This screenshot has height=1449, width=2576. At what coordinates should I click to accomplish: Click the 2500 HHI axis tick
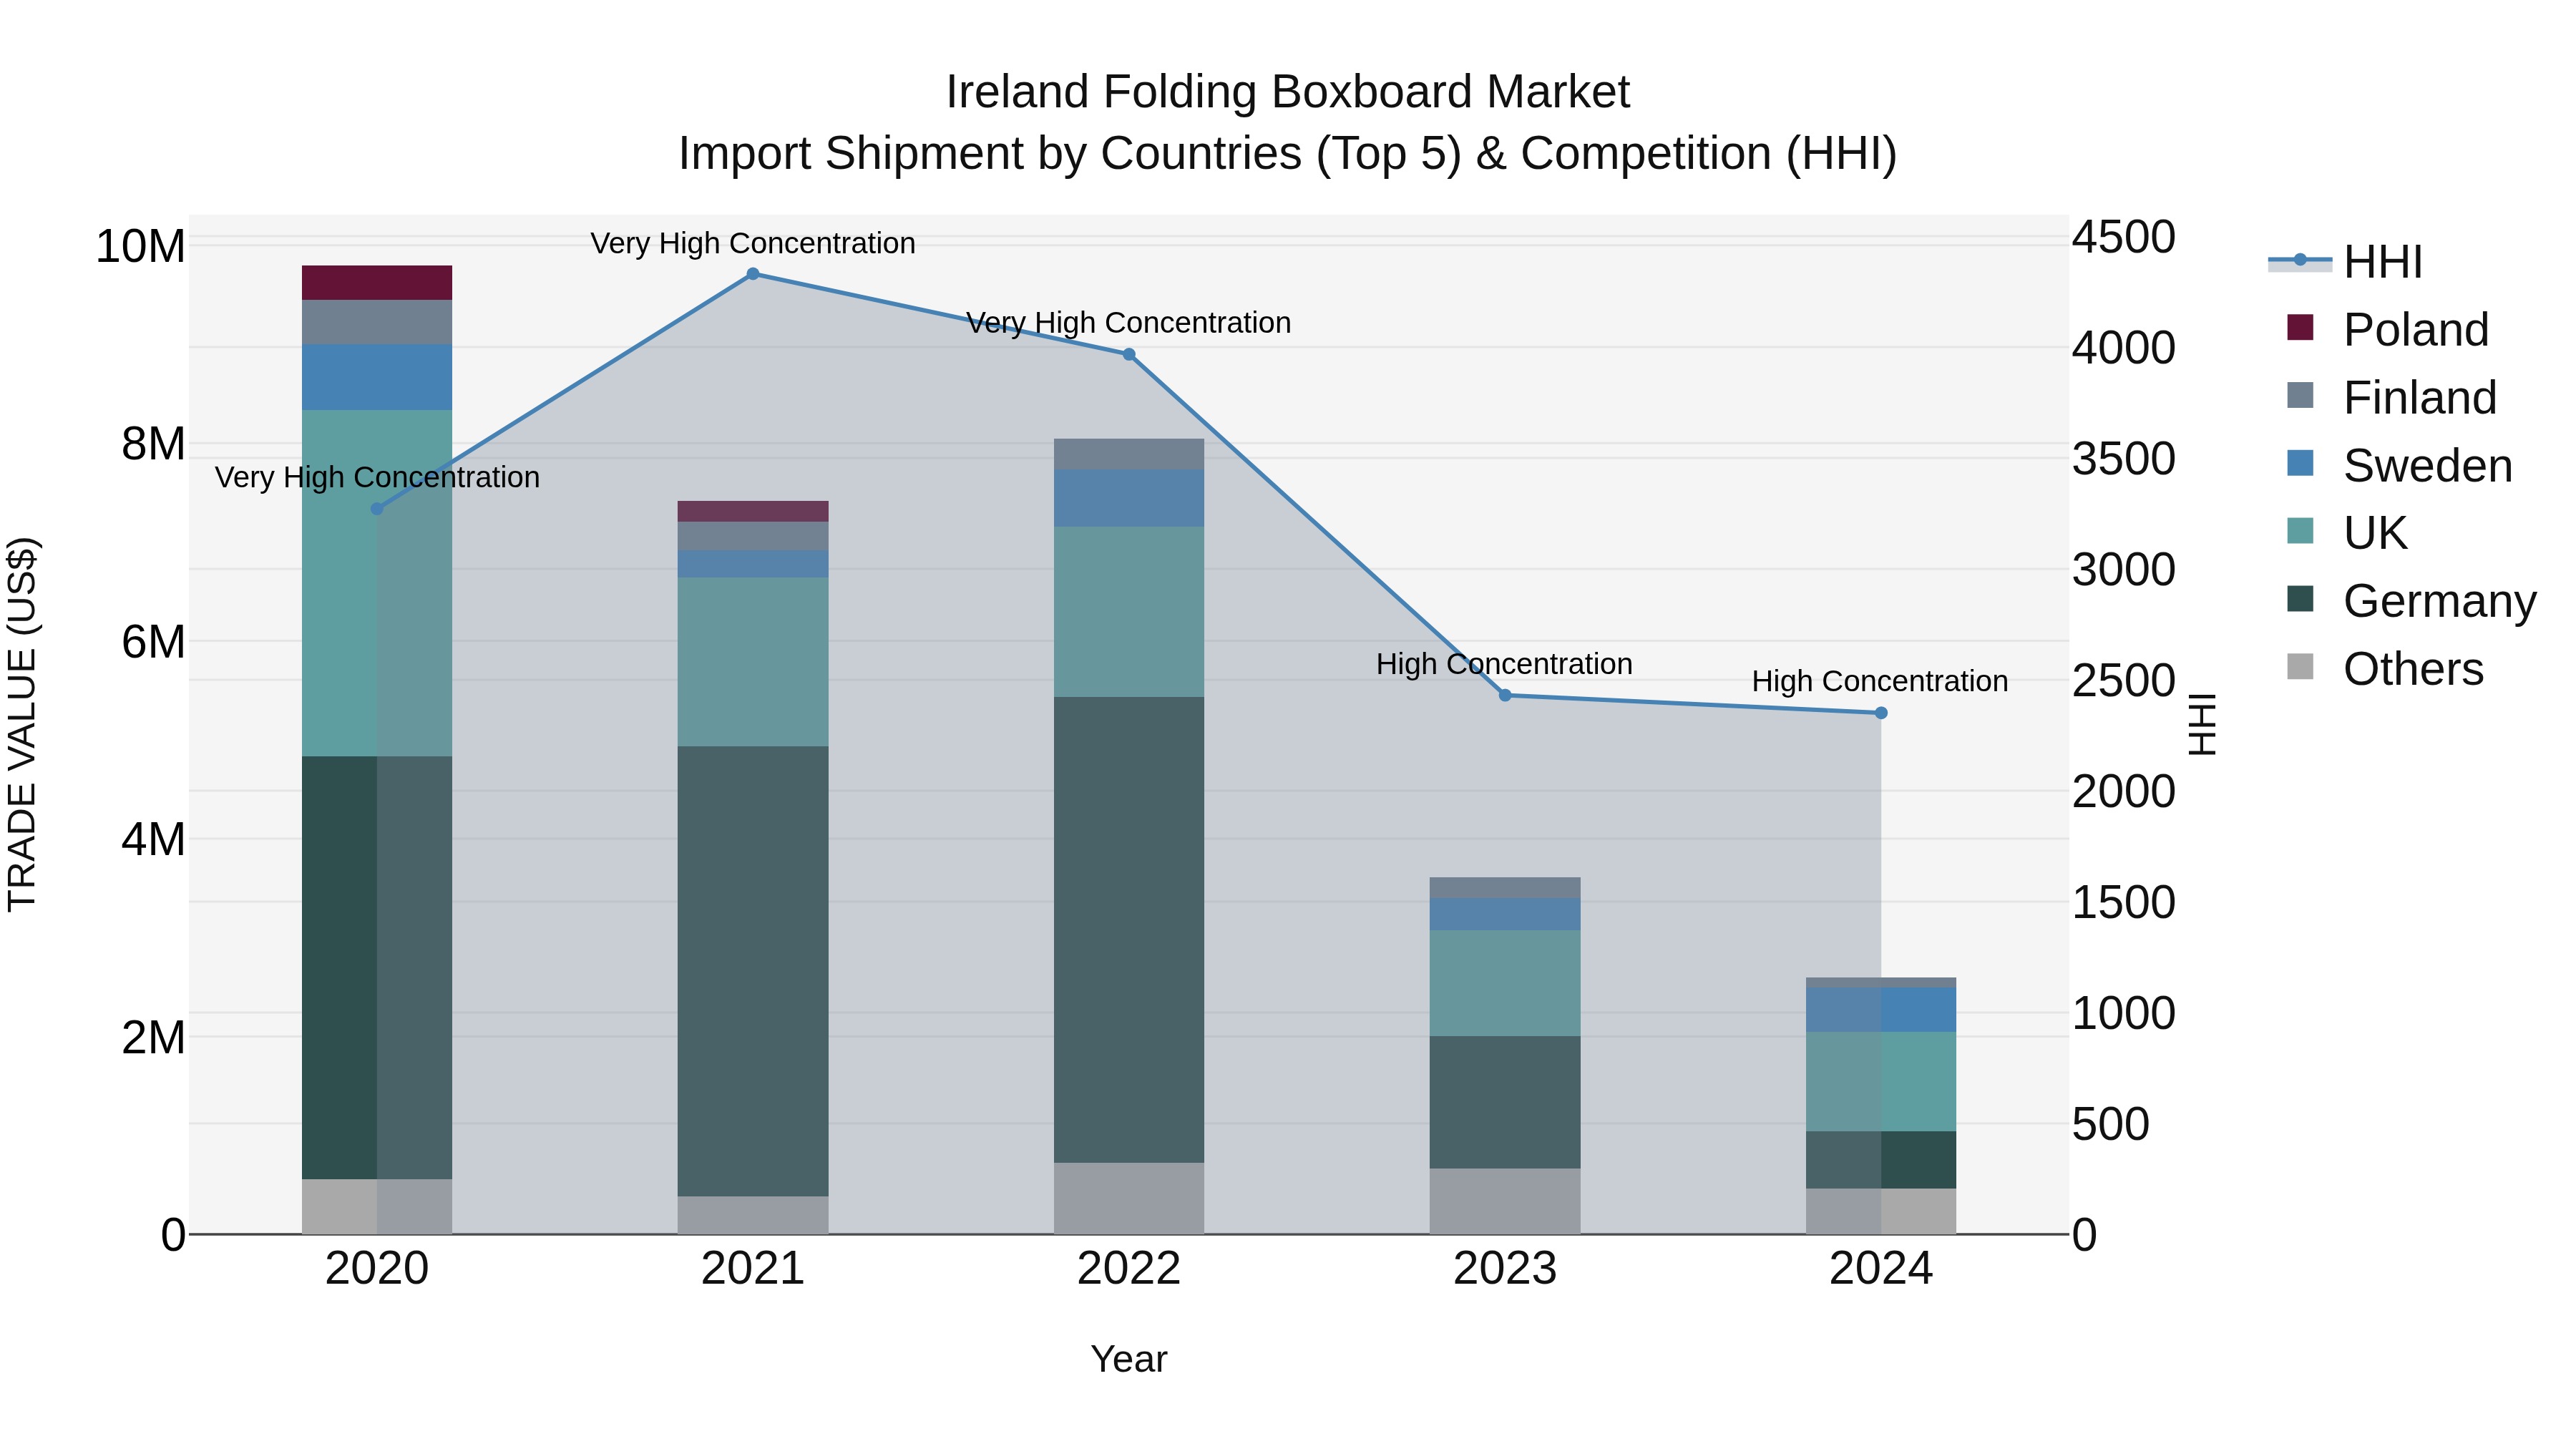[x=2123, y=681]
